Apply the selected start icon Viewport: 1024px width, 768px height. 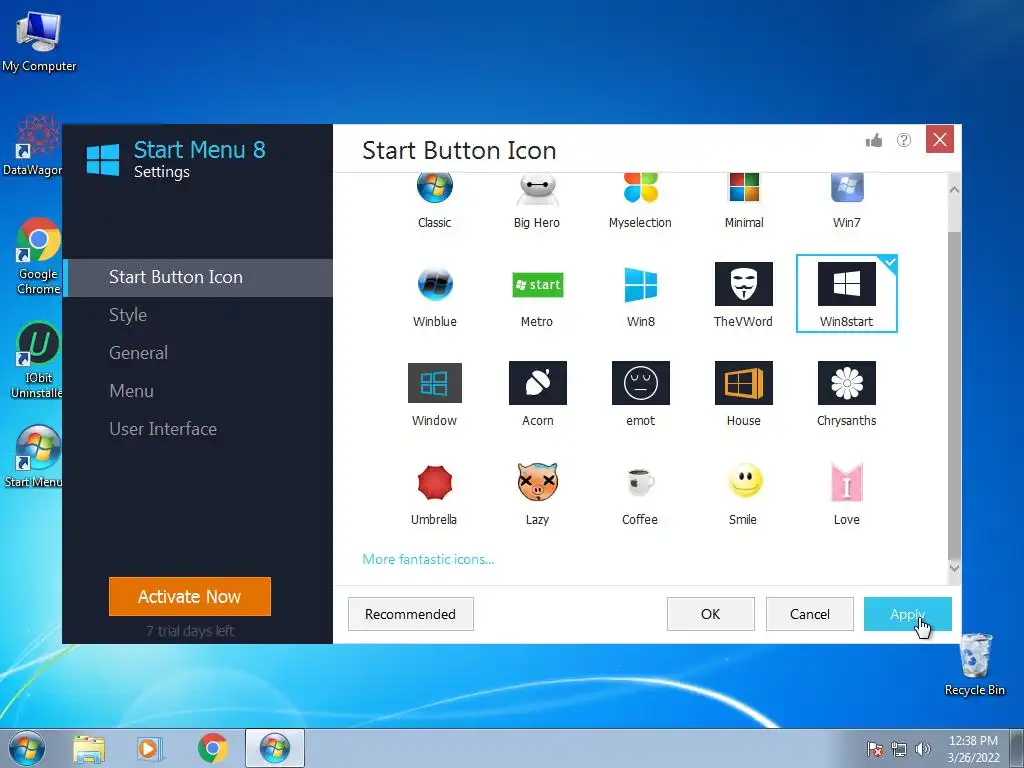point(908,614)
